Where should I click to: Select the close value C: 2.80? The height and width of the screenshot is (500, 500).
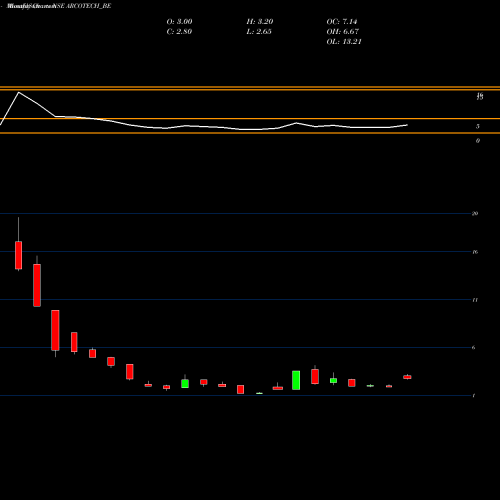coord(179,32)
